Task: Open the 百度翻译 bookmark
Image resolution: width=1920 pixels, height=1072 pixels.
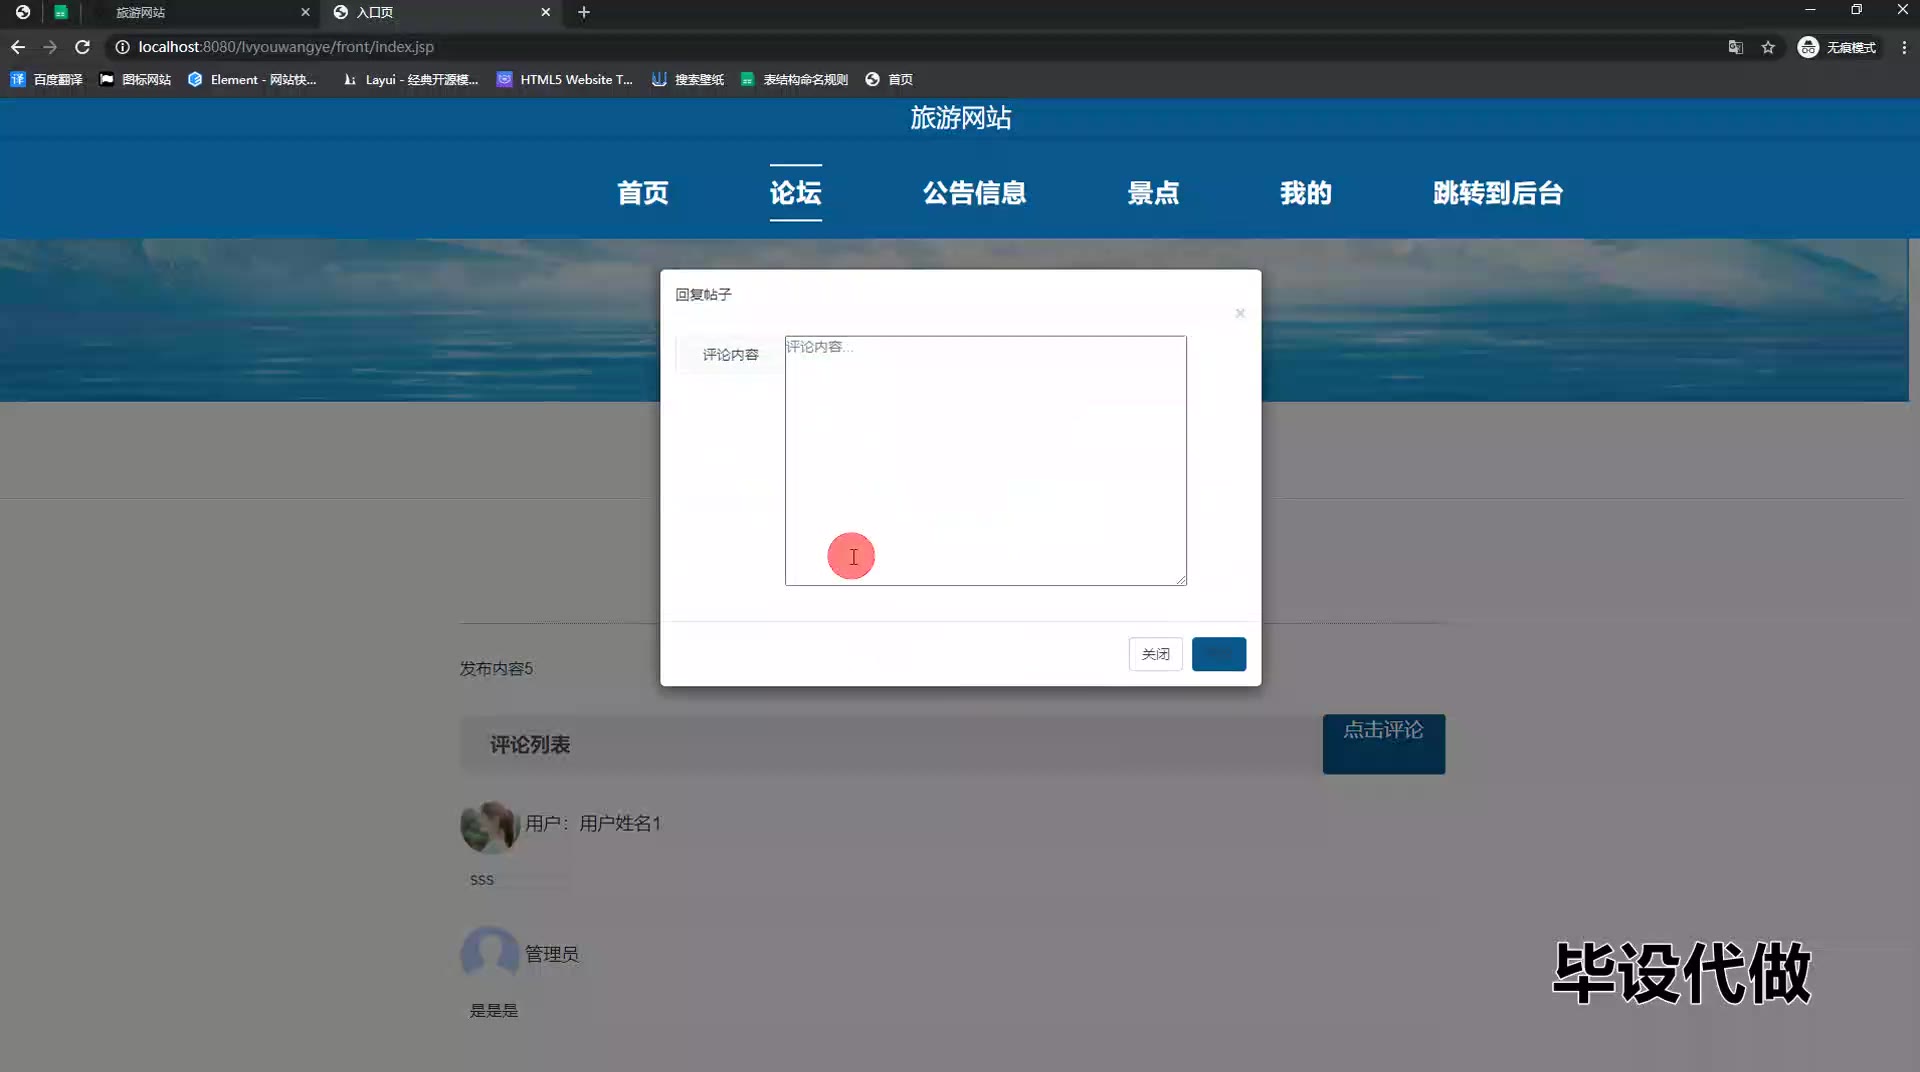Action: [x=47, y=80]
